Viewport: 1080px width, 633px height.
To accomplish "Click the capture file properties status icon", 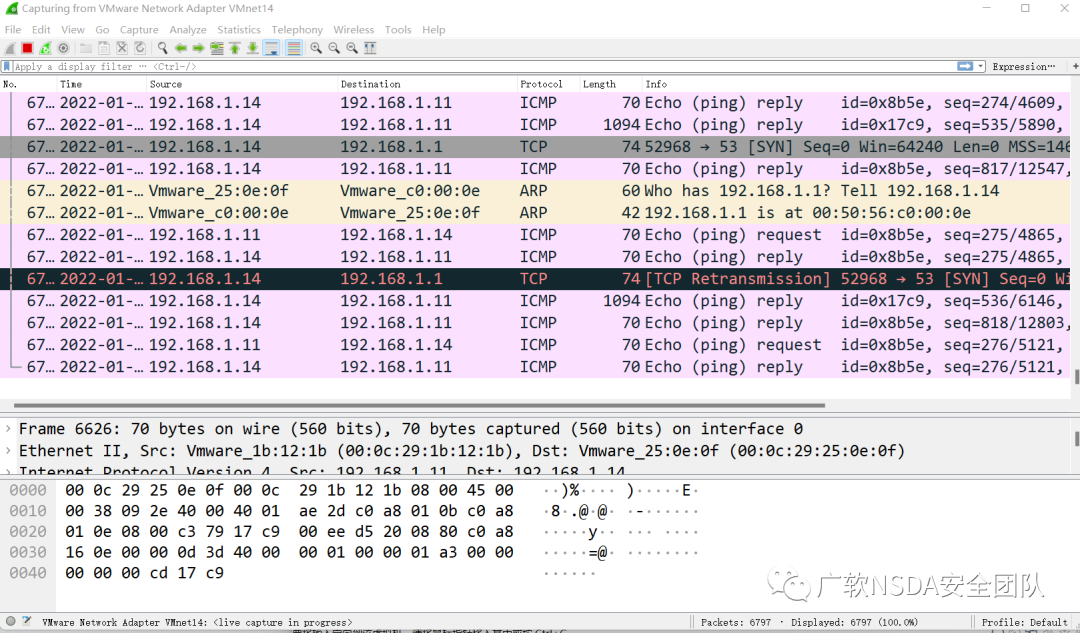I will (x=26, y=621).
